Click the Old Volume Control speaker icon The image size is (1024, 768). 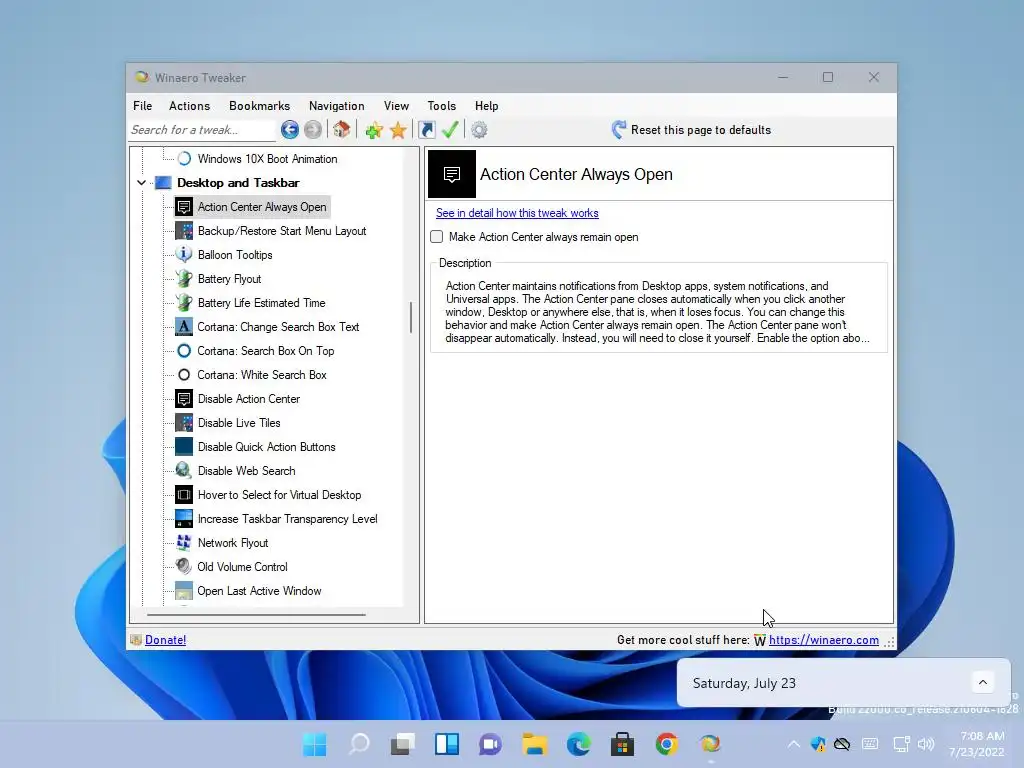[x=184, y=566]
